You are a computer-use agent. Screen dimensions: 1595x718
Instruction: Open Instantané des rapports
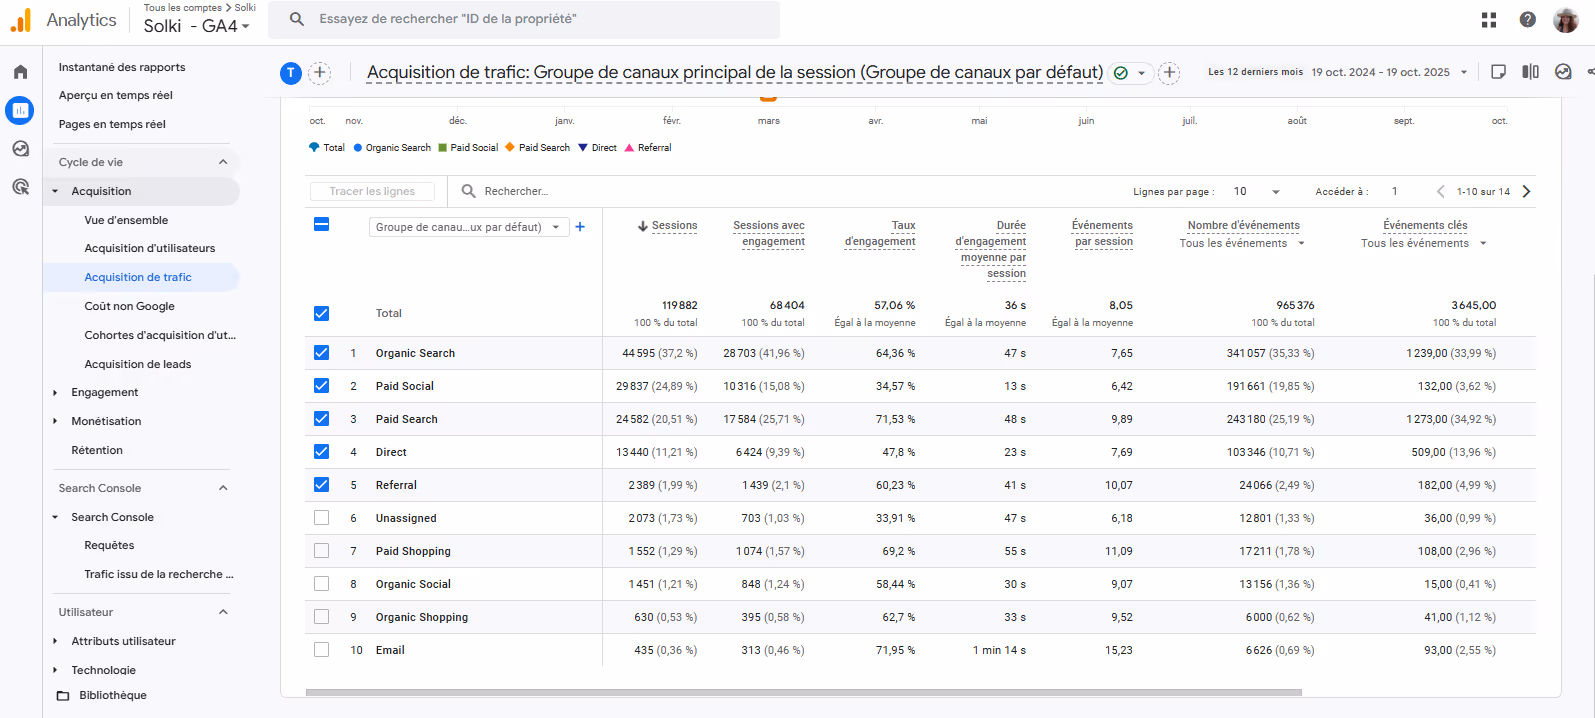[122, 67]
